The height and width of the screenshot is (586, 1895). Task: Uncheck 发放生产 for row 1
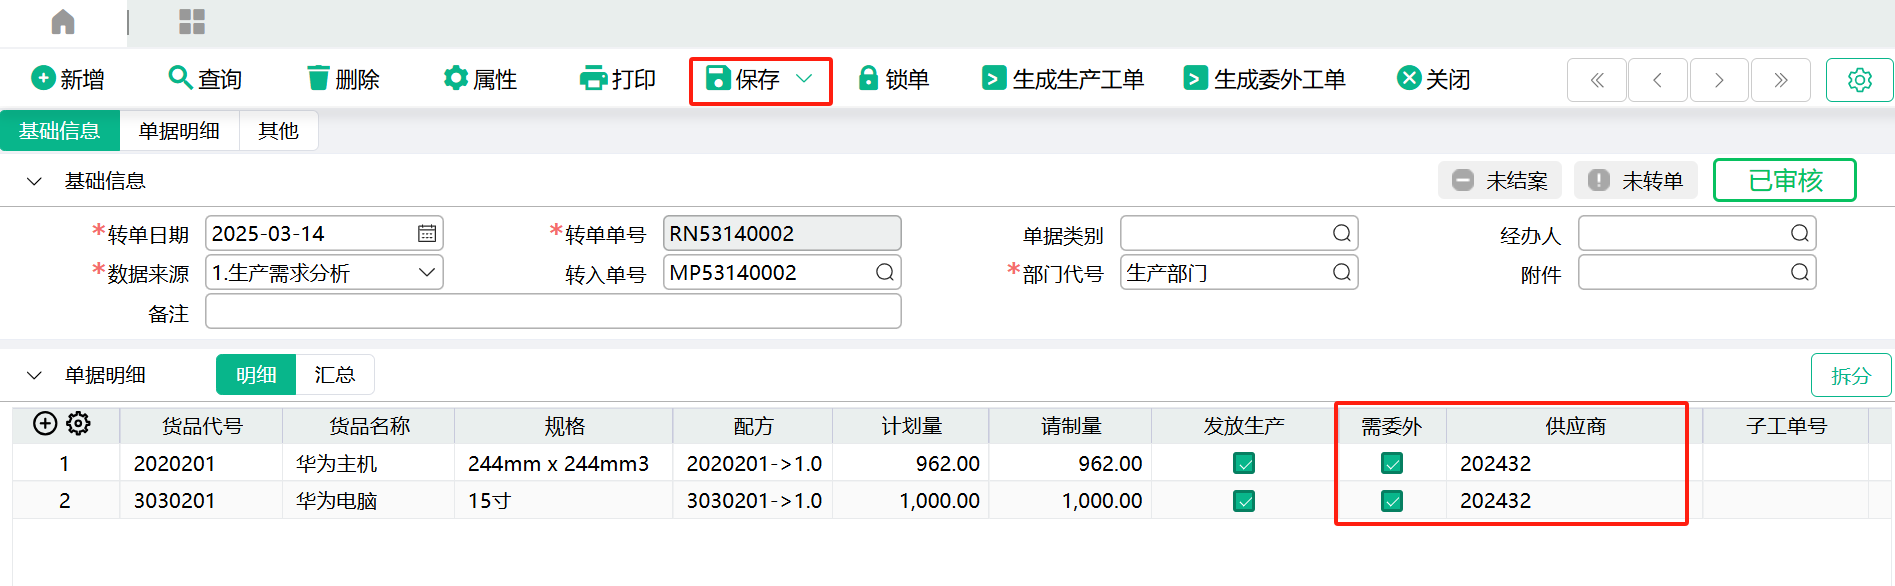click(1244, 463)
